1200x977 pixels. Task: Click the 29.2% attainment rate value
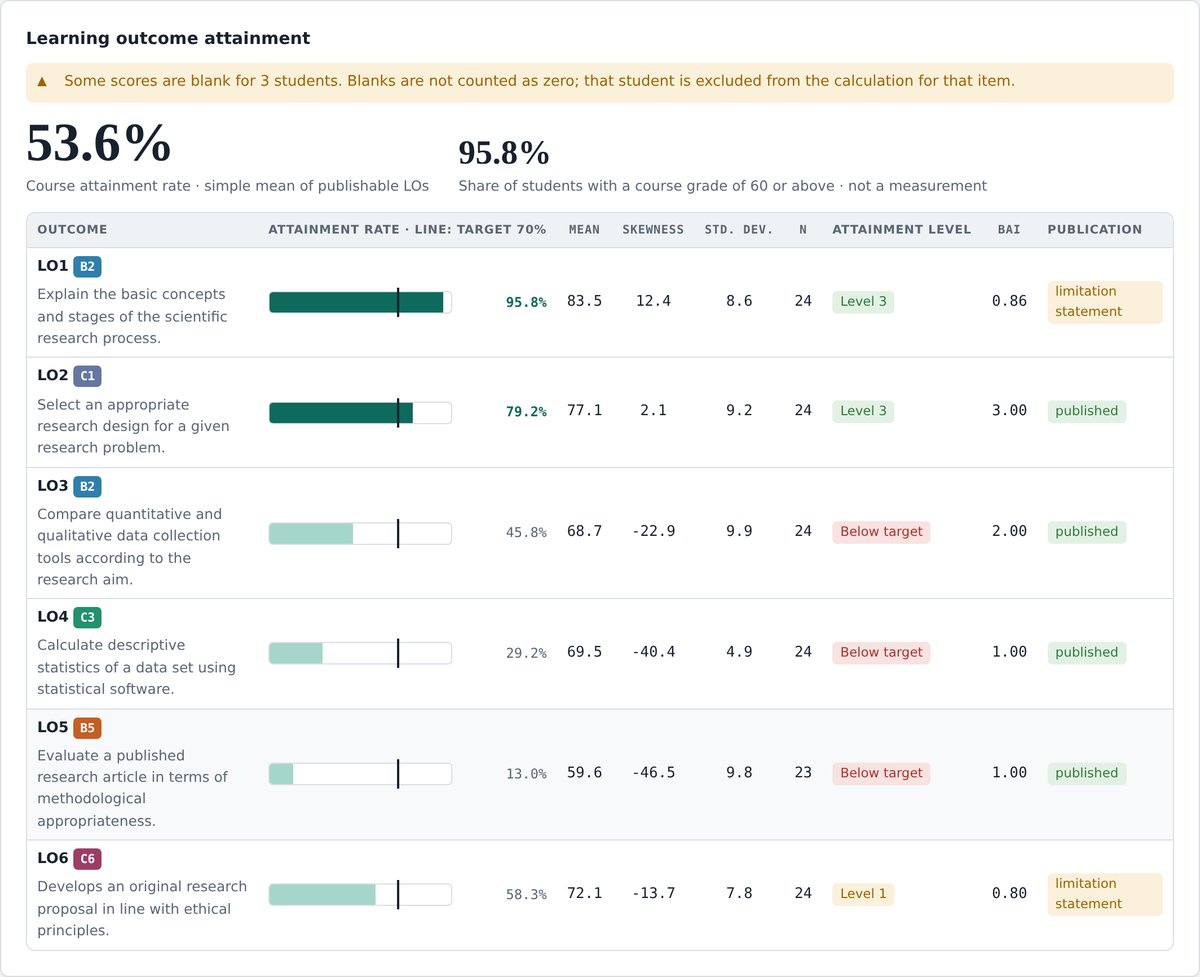(526, 653)
